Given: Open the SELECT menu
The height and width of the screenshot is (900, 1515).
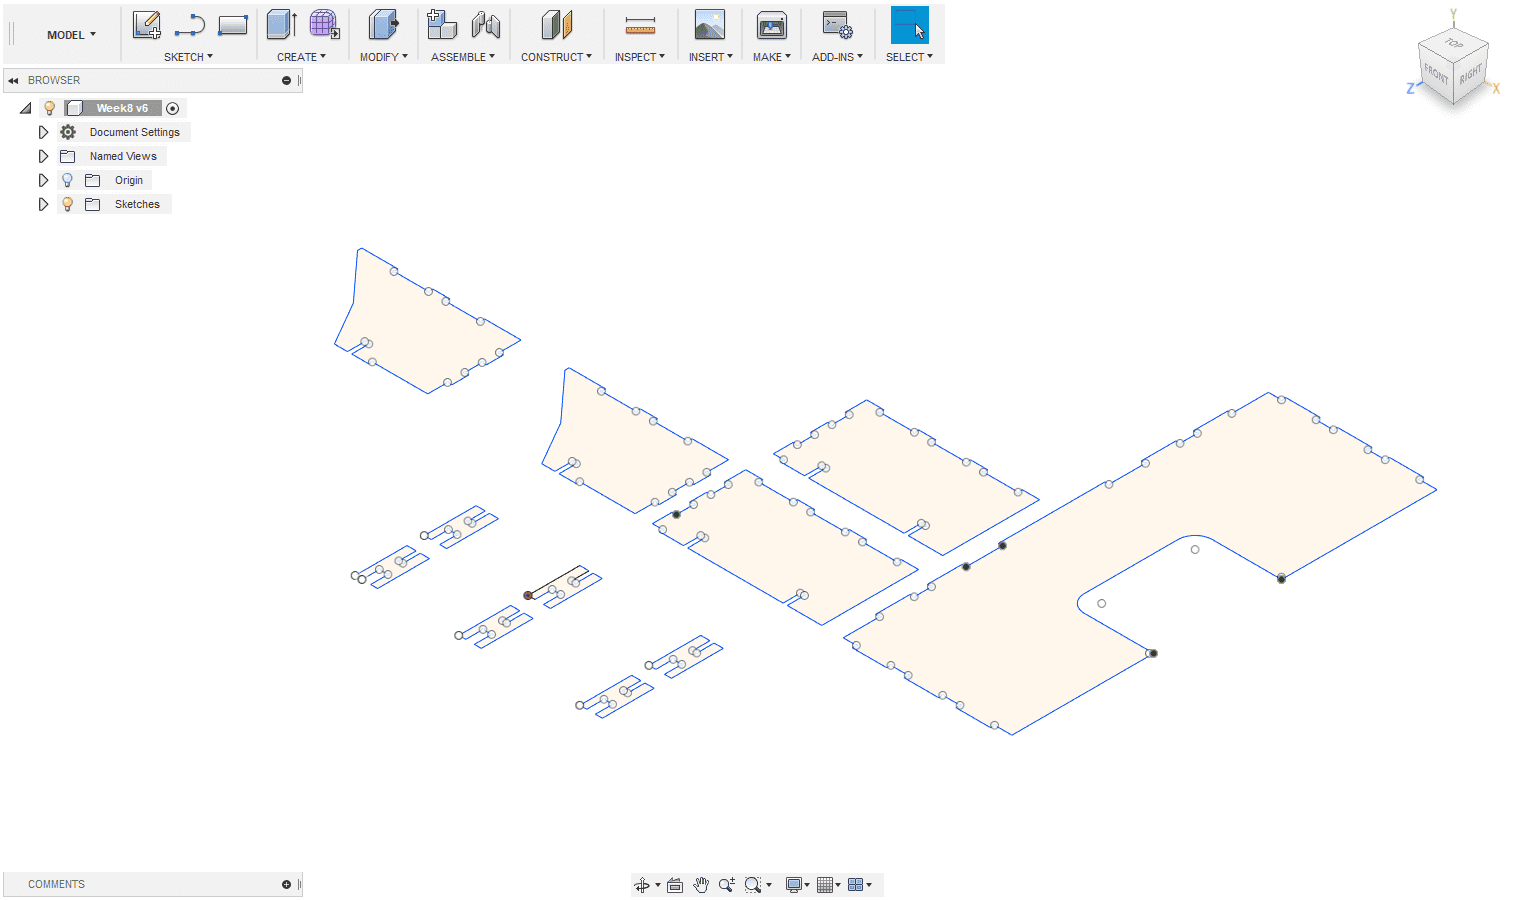Looking at the screenshot, I should (909, 57).
